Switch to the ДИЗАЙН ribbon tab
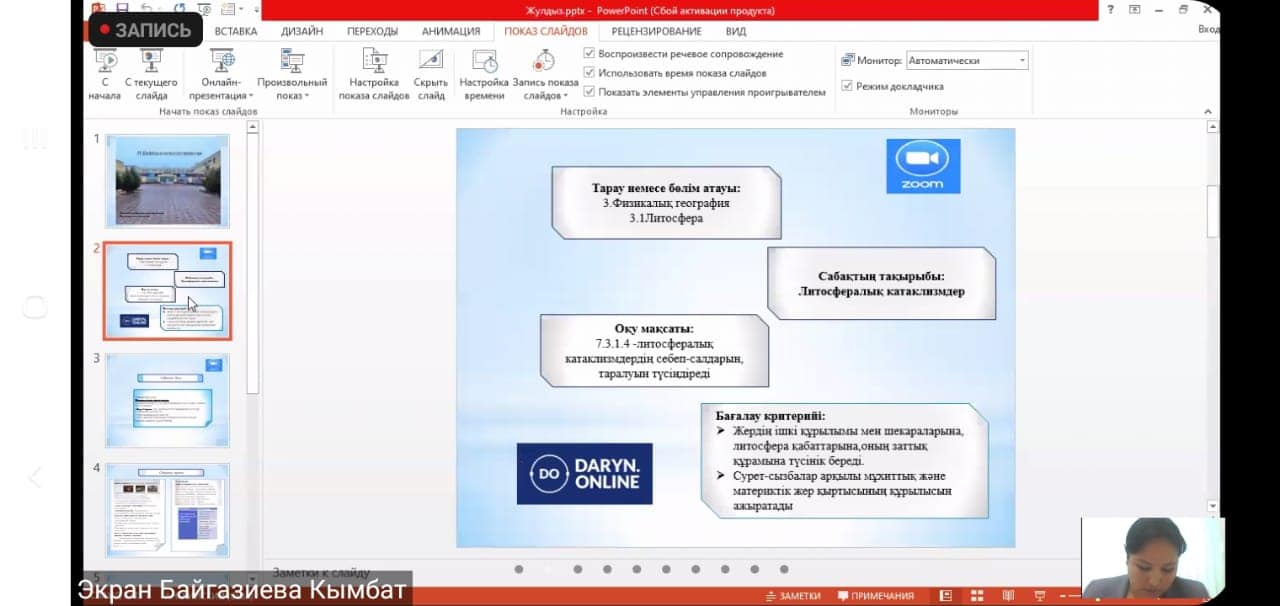1280x606 pixels. coord(301,31)
